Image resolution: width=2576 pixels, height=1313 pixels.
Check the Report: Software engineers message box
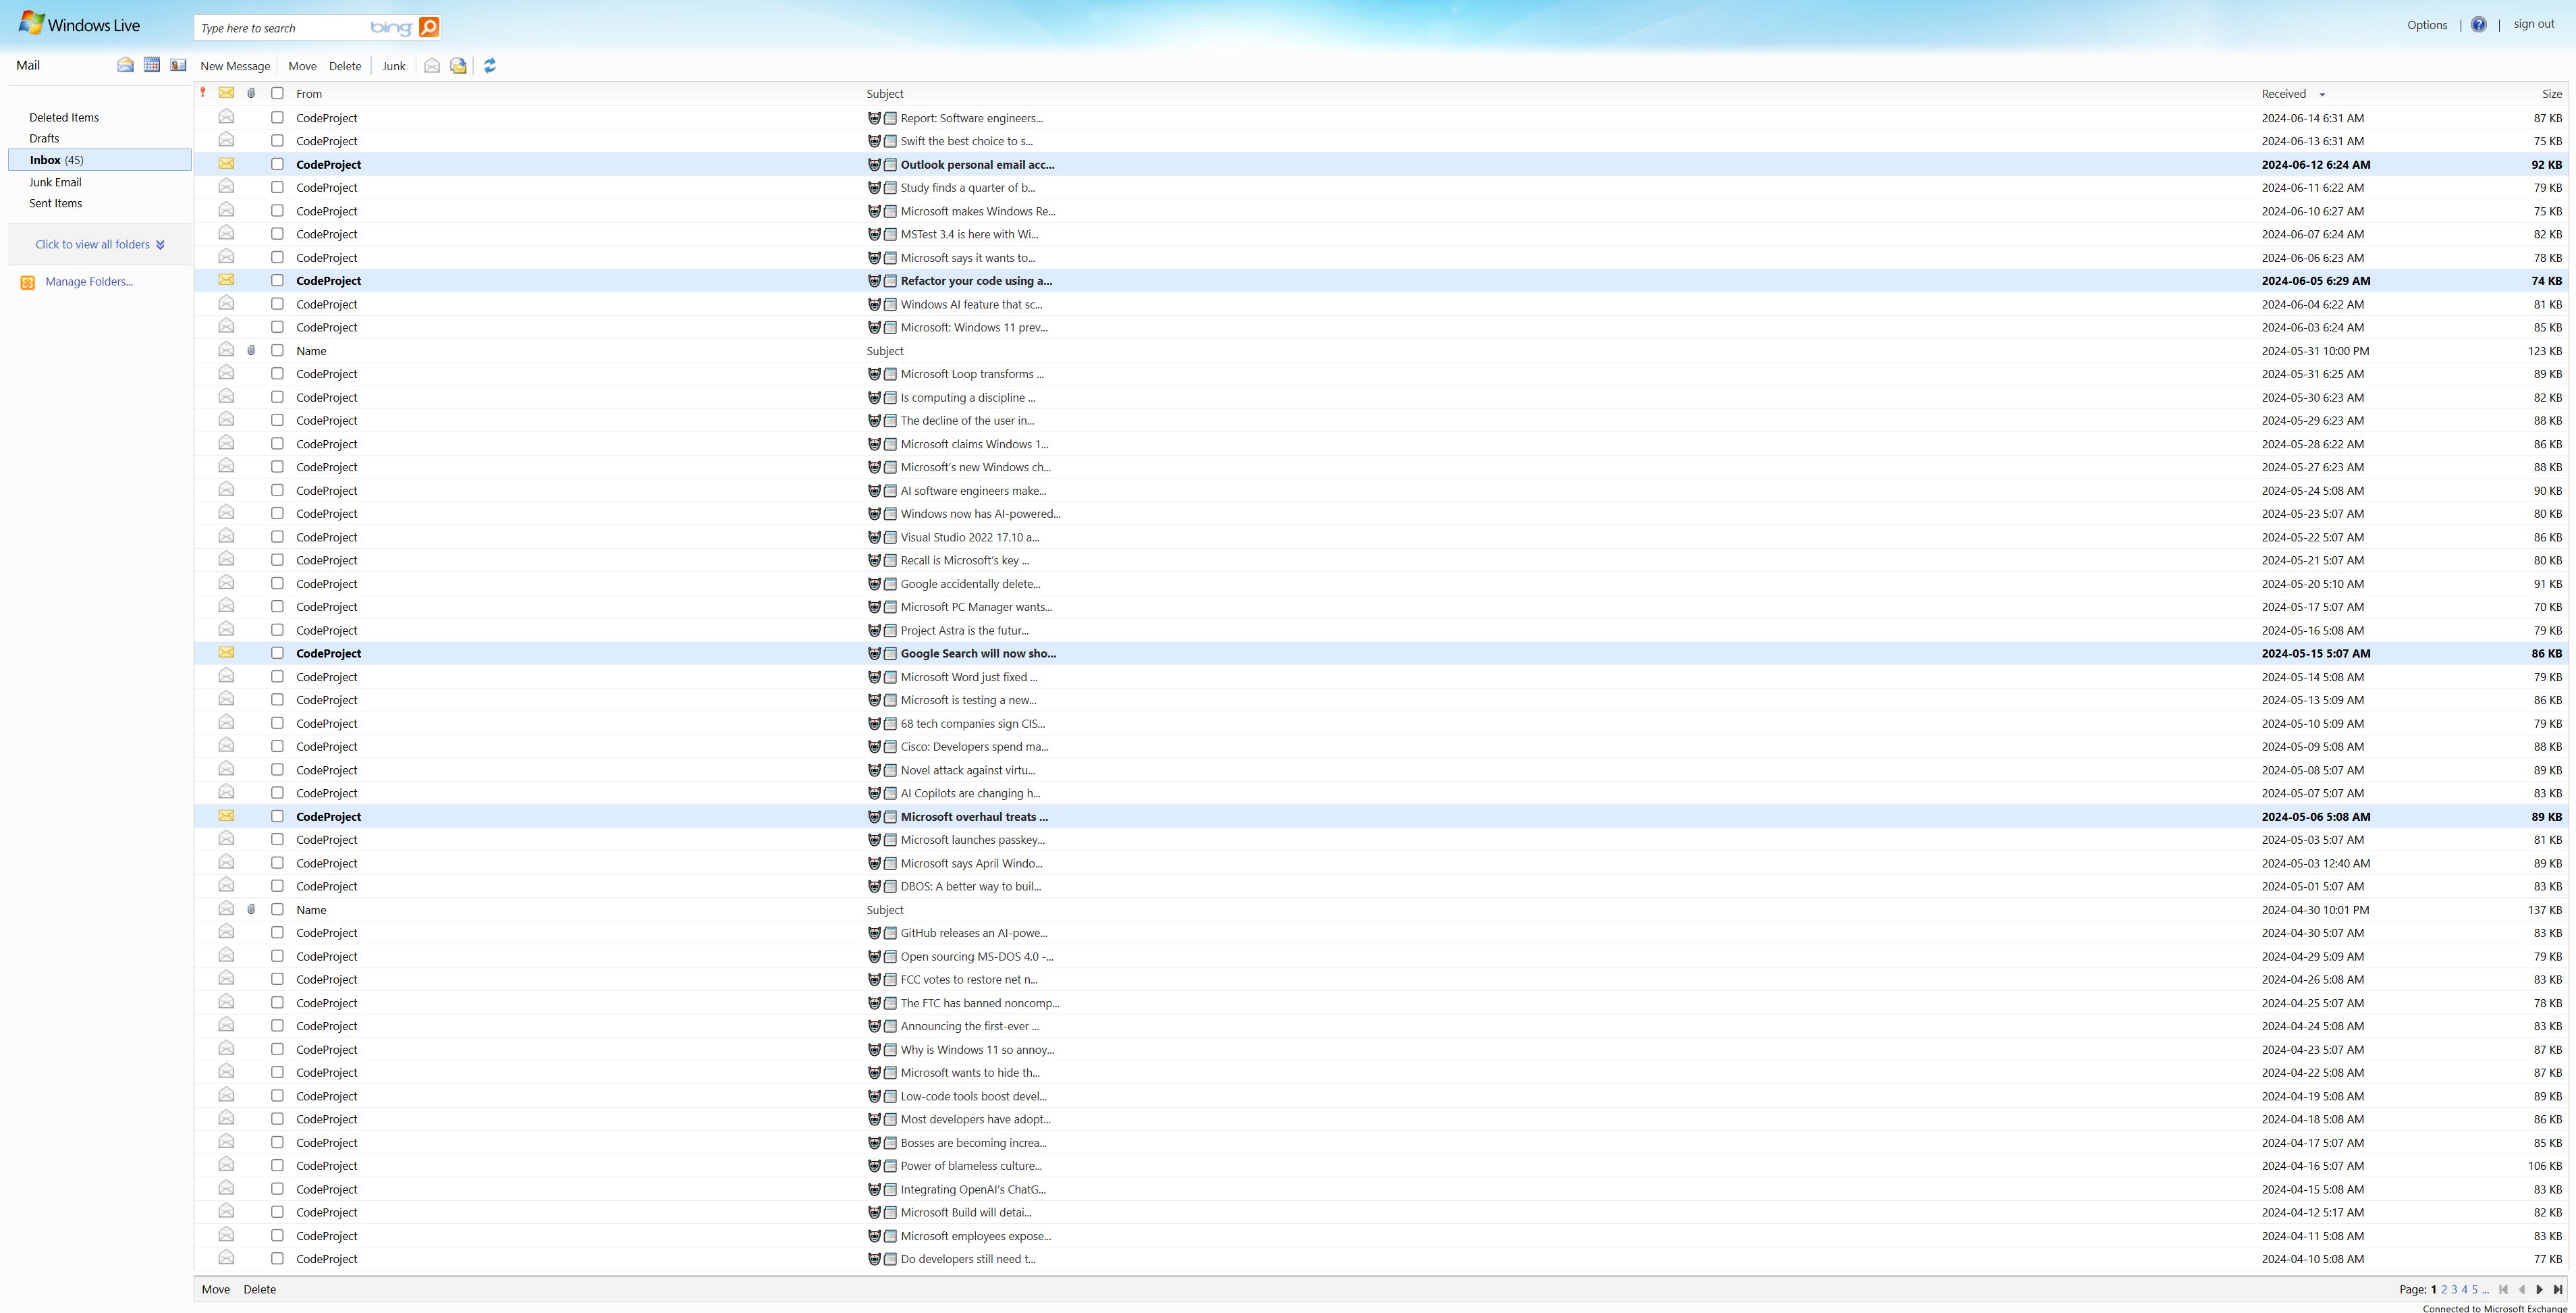[x=277, y=117]
